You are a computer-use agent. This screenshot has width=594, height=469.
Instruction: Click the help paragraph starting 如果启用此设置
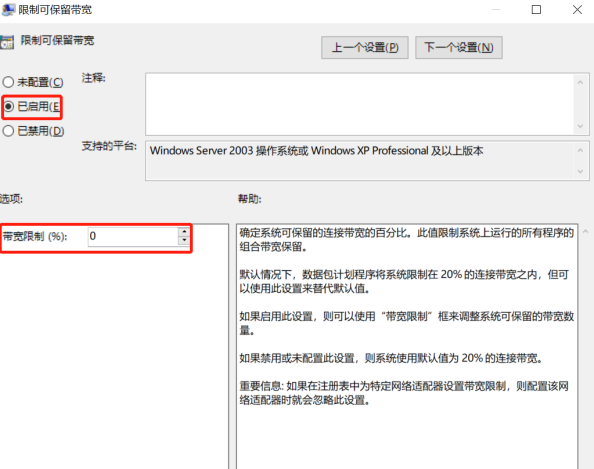pyautogui.click(x=406, y=323)
